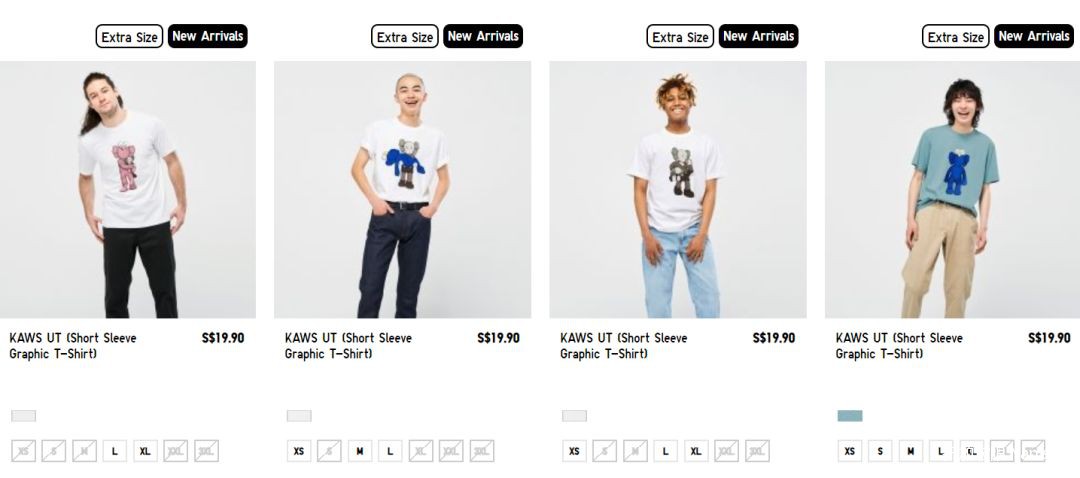
Task: Click New Arrivals badge above brown figure shirt
Action: pyautogui.click(x=758, y=37)
